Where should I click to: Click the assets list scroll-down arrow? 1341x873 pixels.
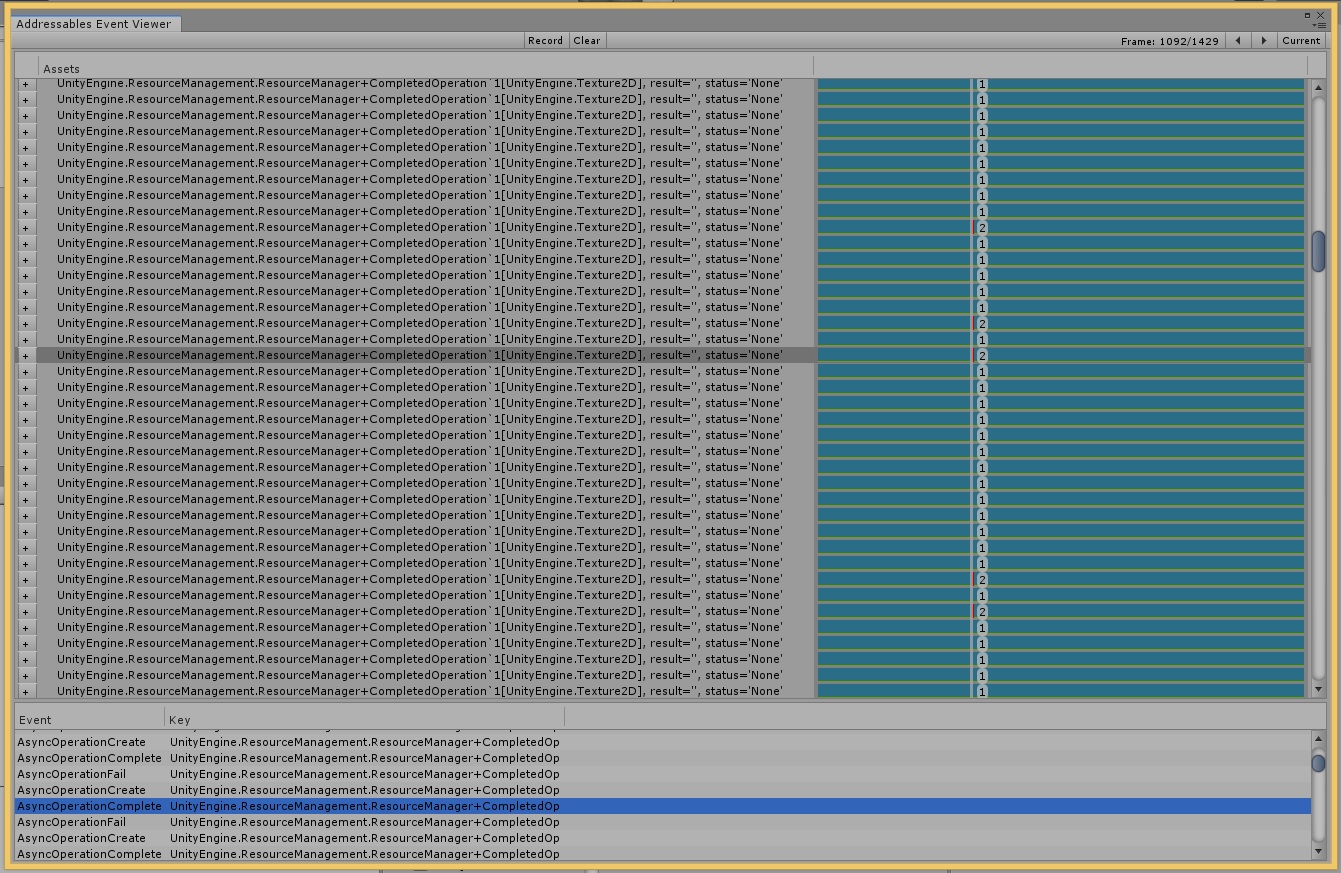point(1318,689)
